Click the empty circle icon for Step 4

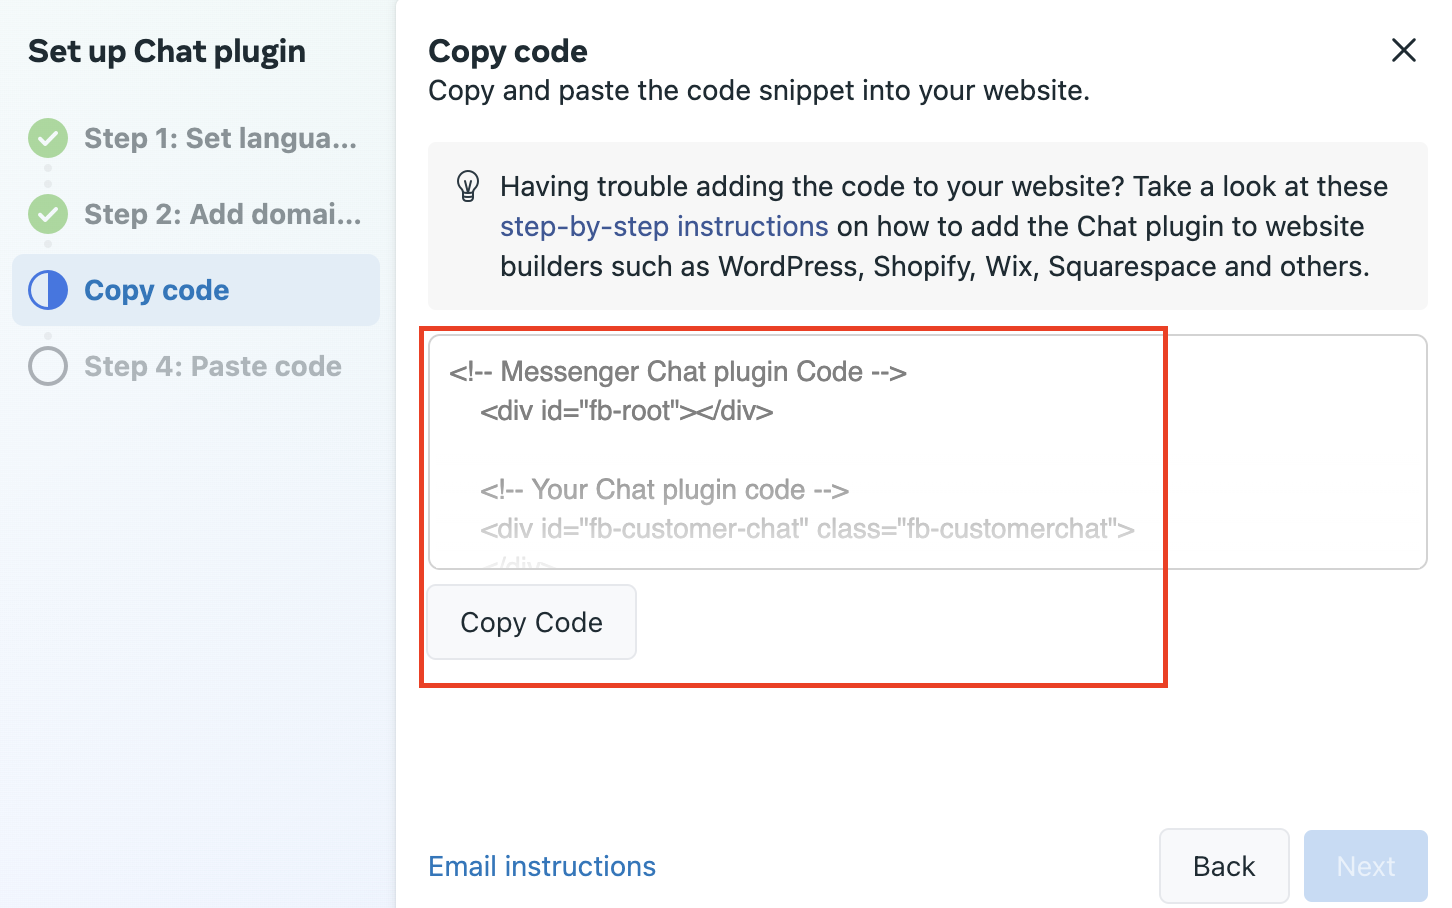point(48,366)
